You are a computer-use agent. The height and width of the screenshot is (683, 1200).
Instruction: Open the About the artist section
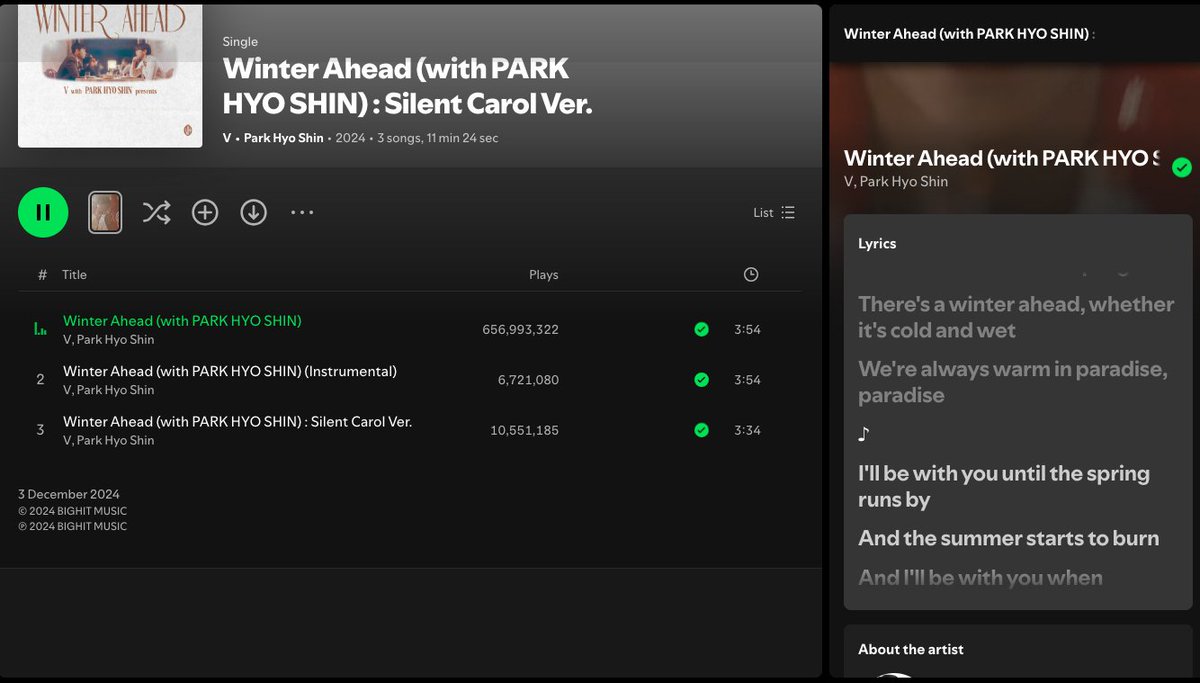point(911,649)
